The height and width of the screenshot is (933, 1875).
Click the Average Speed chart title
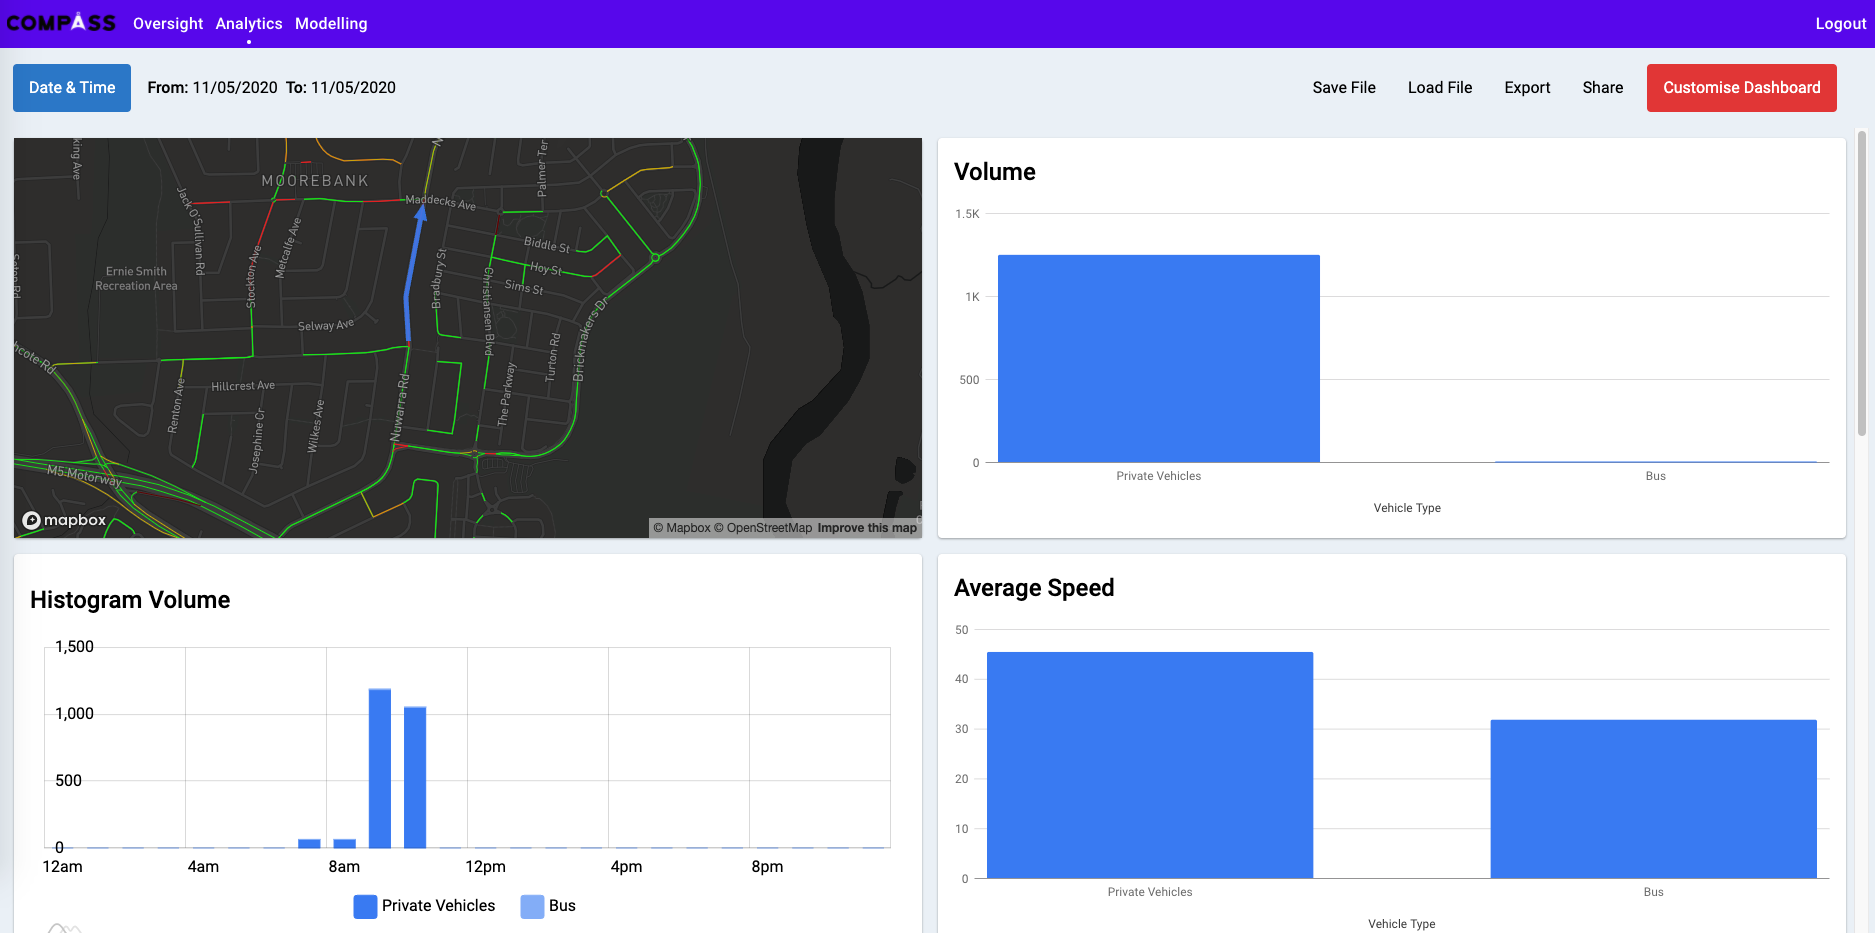click(x=1034, y=588)
